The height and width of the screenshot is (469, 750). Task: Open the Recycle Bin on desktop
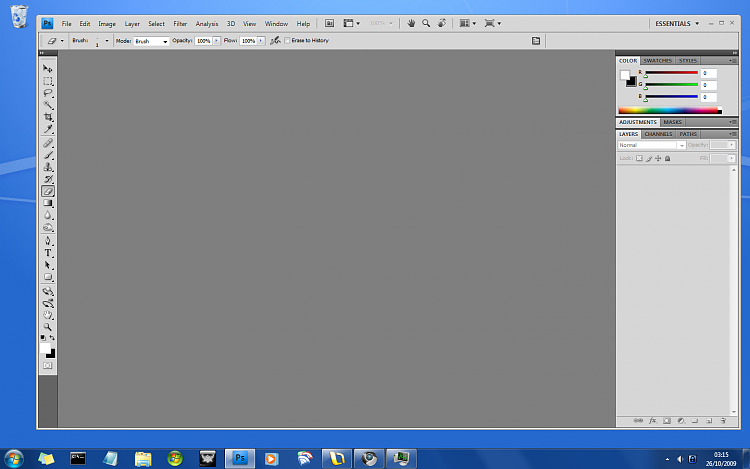(19, 16)
